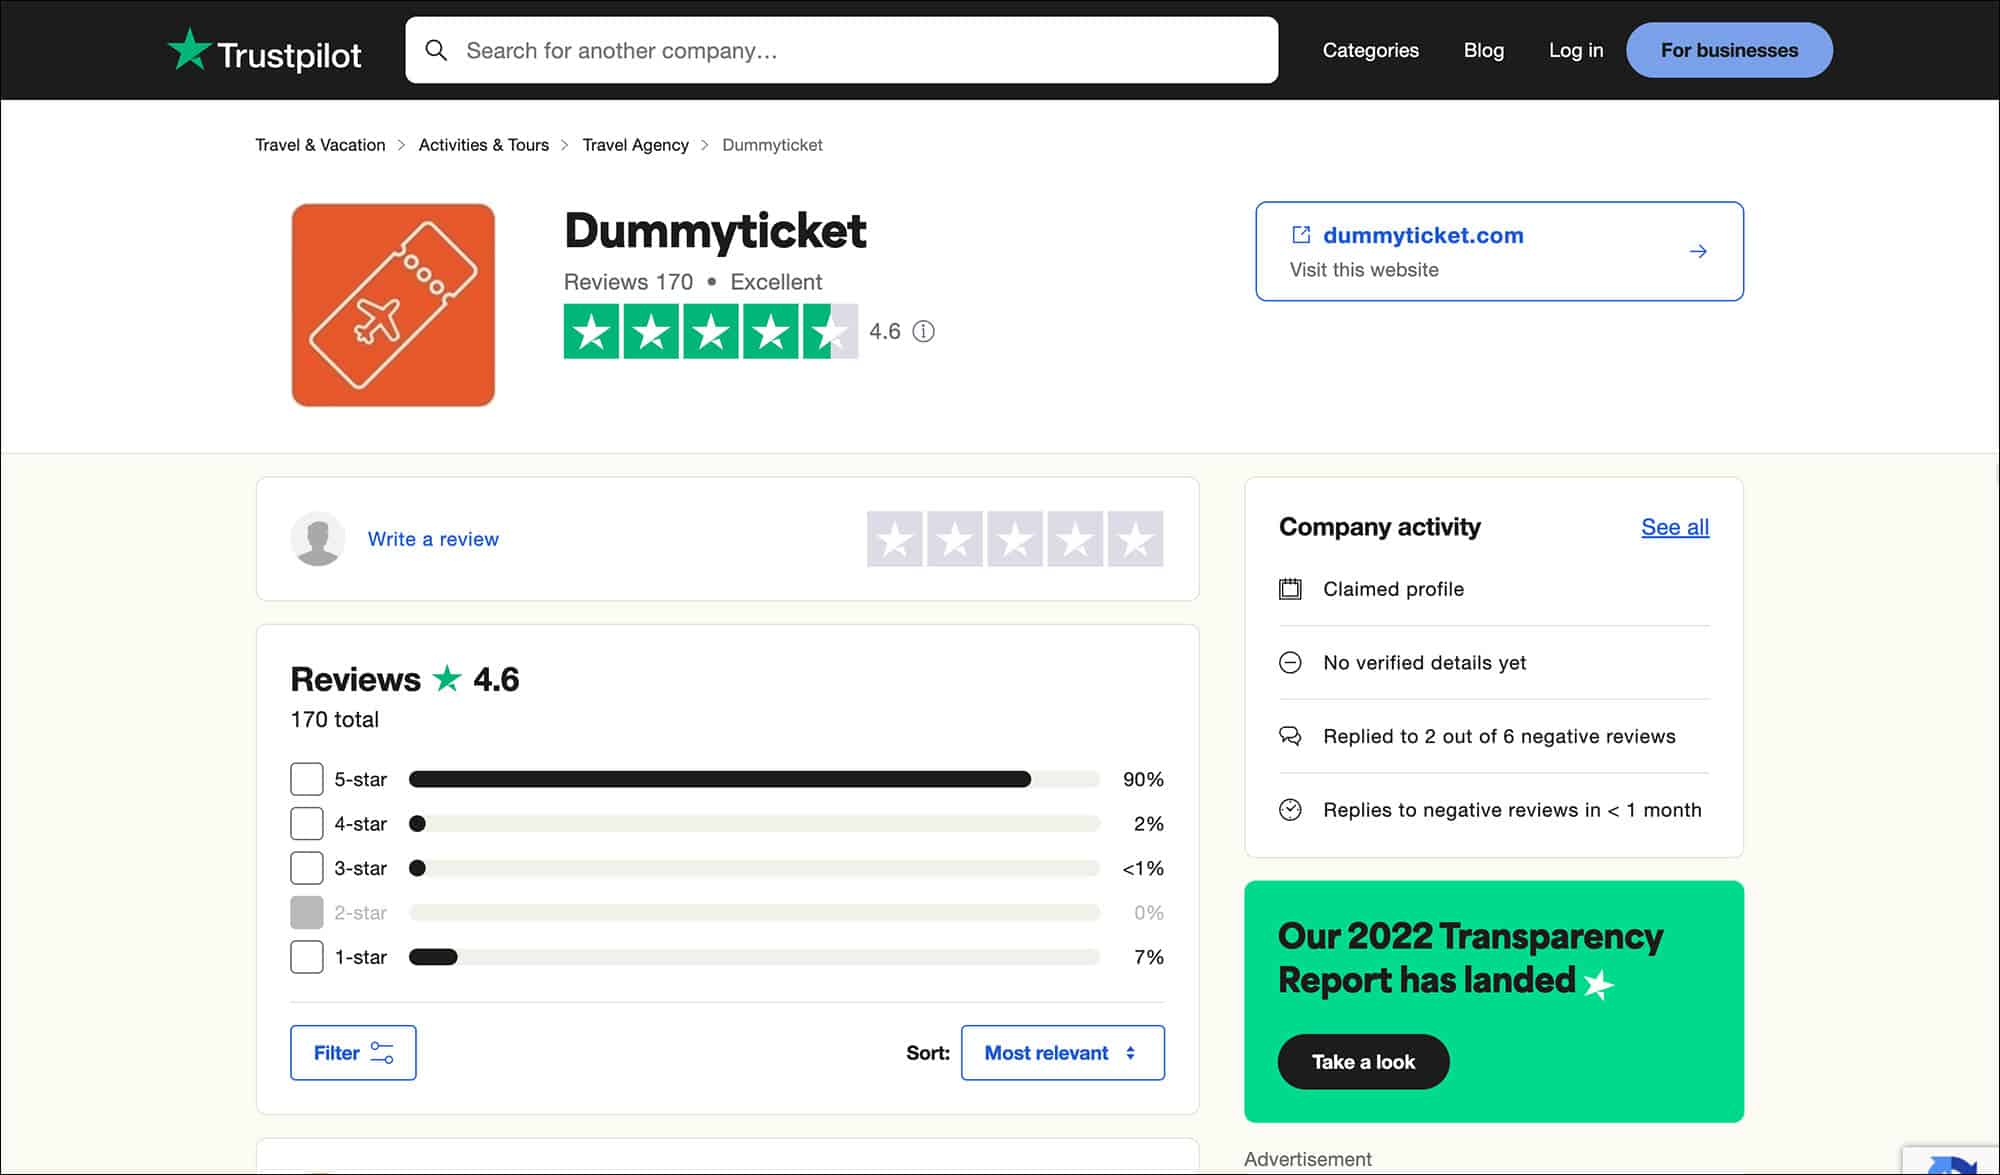The height and width of the screenshot is (1175, 2000).
Task: Open the Blog from the navigation bar
Action: tap(1483, 50)
